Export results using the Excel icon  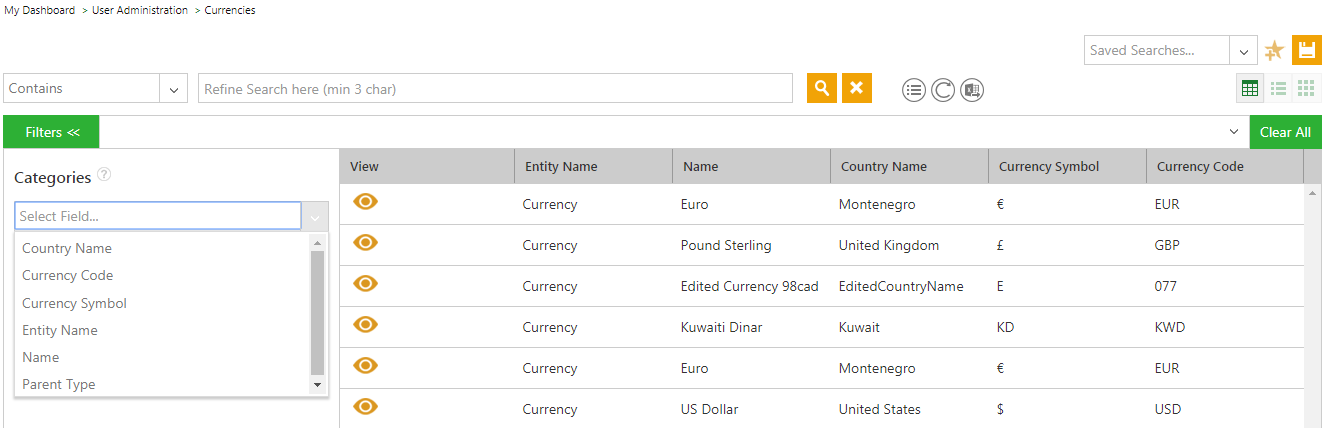[x=972, y=90]
